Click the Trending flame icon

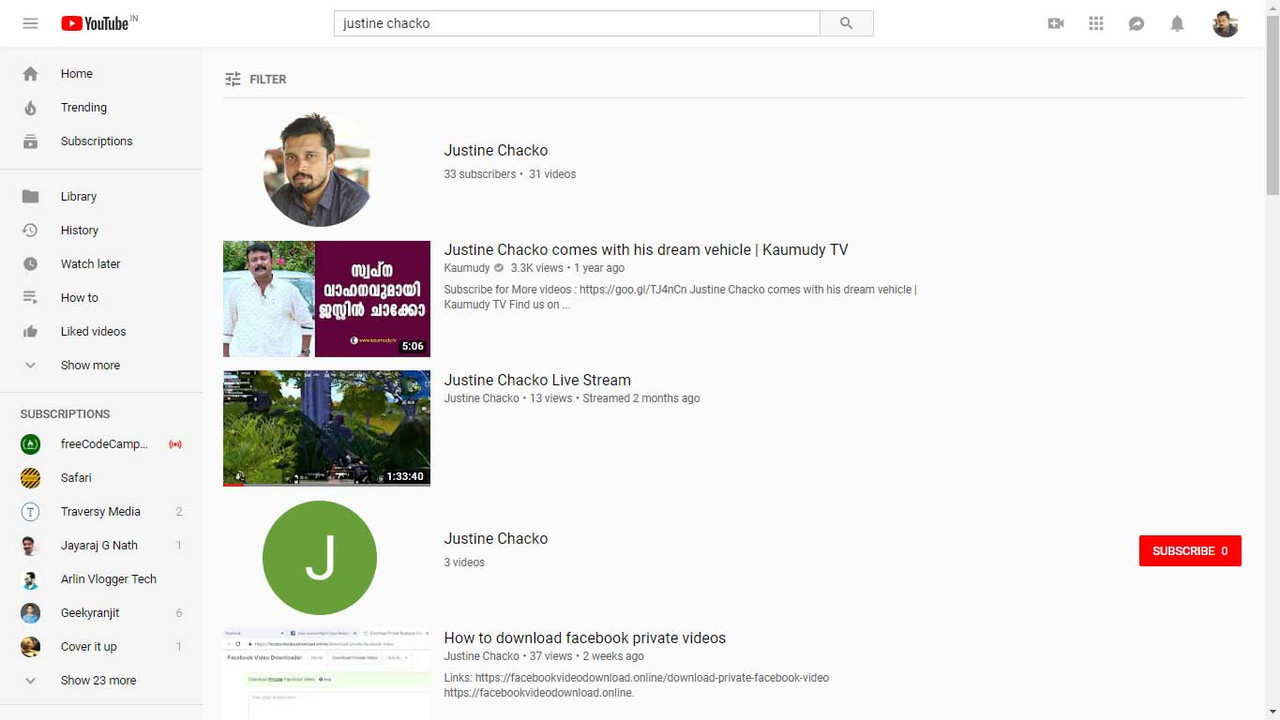(30, 107)
